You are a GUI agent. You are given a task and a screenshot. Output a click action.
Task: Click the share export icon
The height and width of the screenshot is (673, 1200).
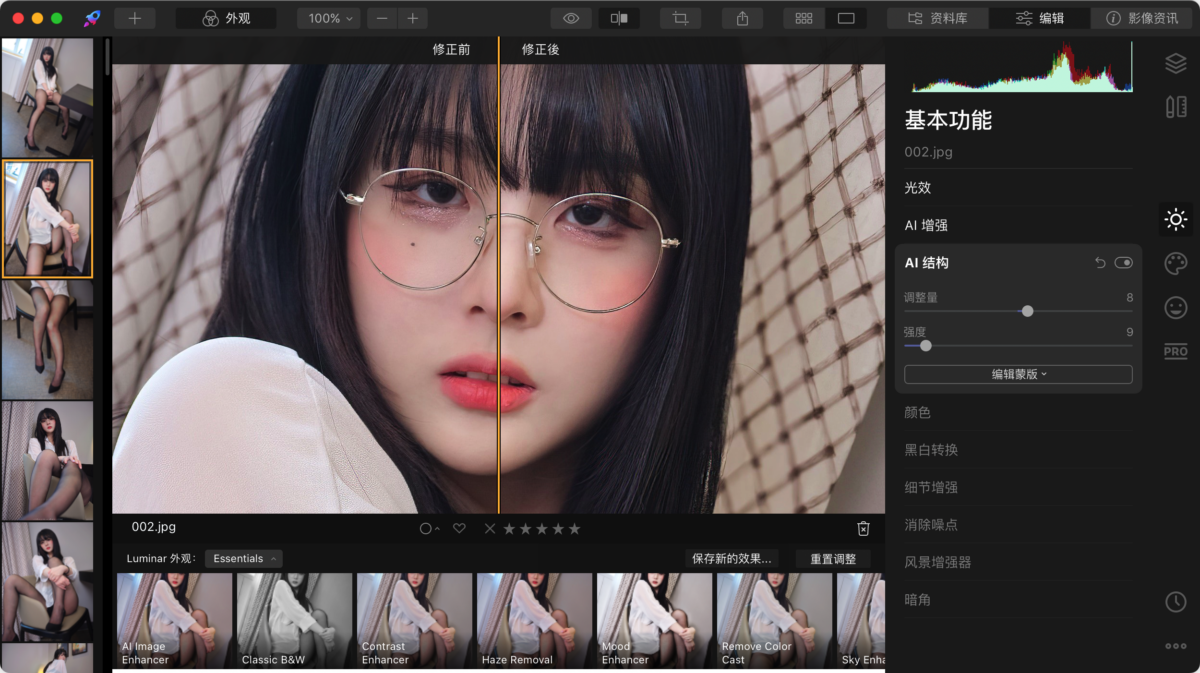click(743, 18)
